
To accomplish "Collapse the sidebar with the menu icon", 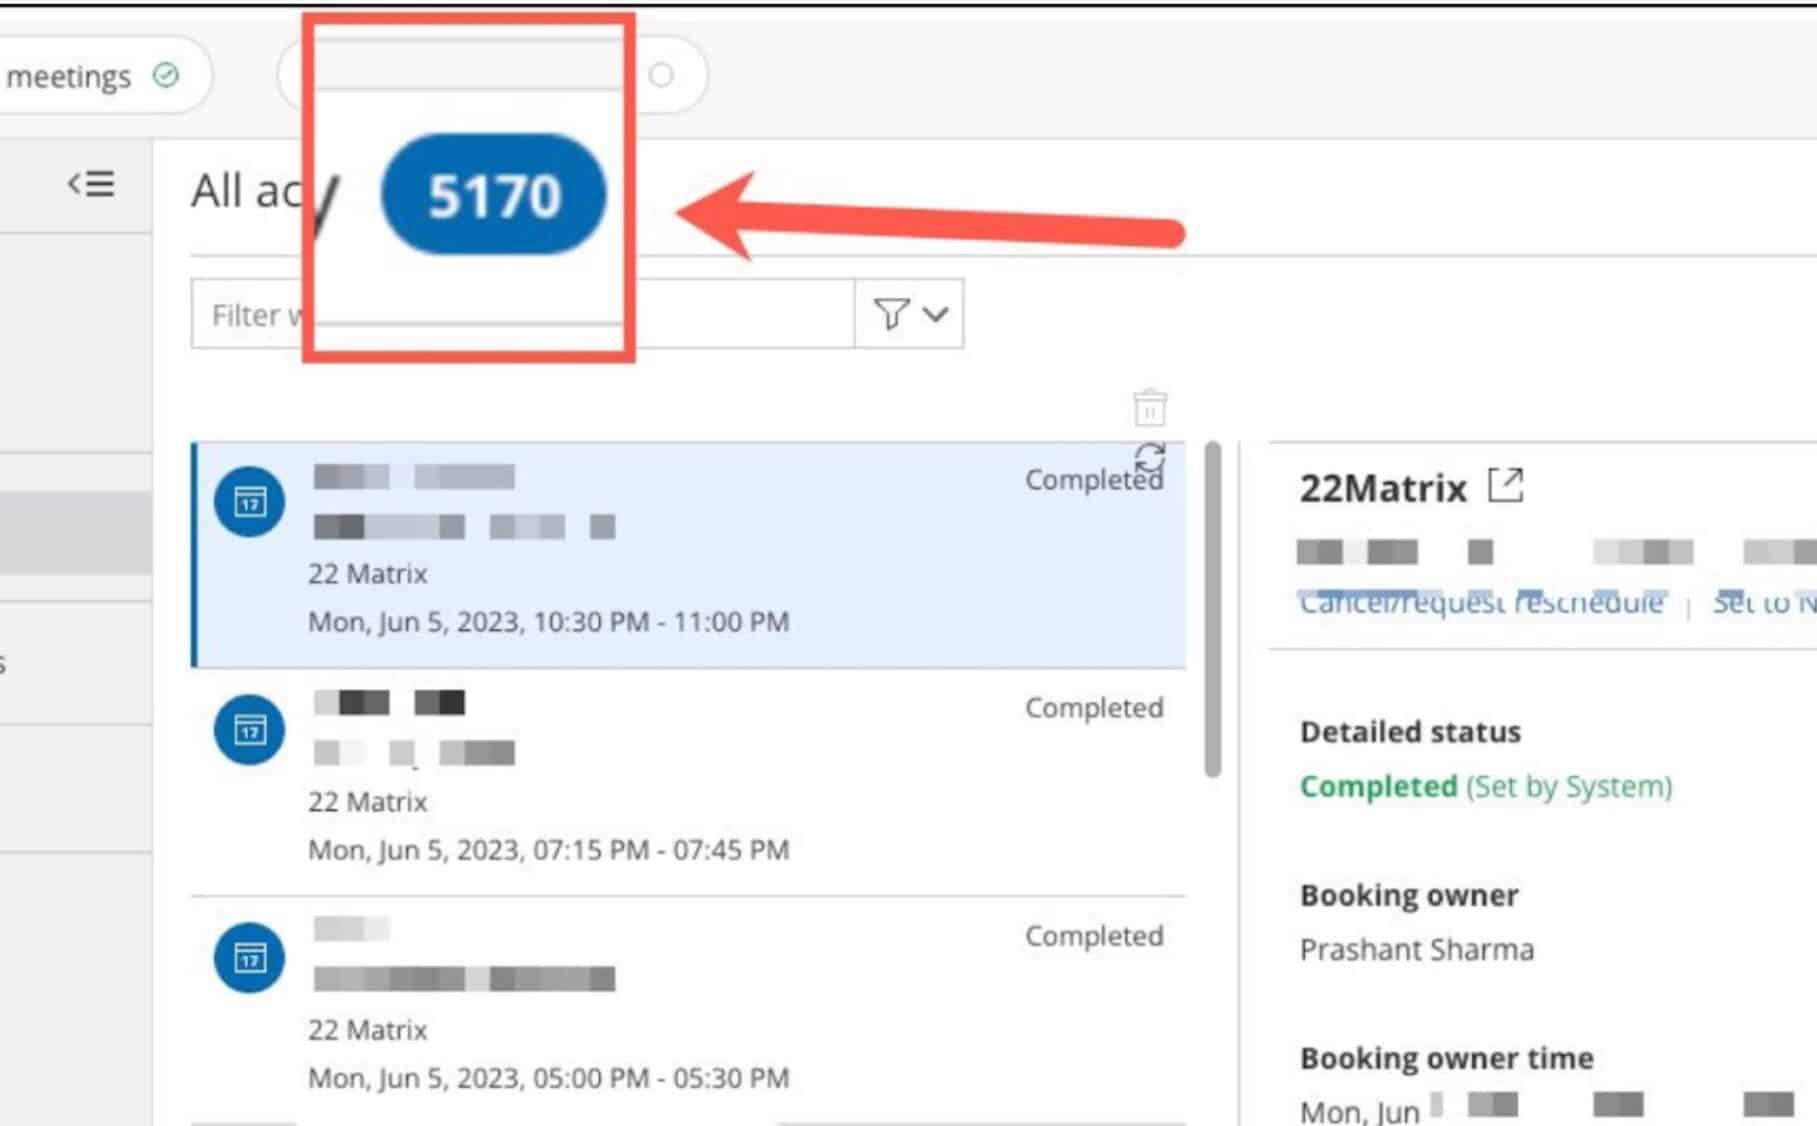I will point(91,184).
